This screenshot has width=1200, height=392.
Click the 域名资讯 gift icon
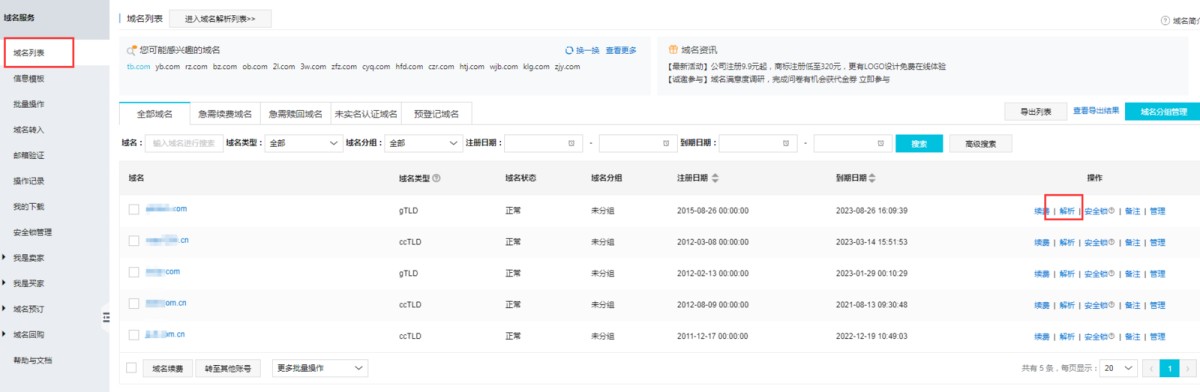pyautogui.click(x=672, y=49)
